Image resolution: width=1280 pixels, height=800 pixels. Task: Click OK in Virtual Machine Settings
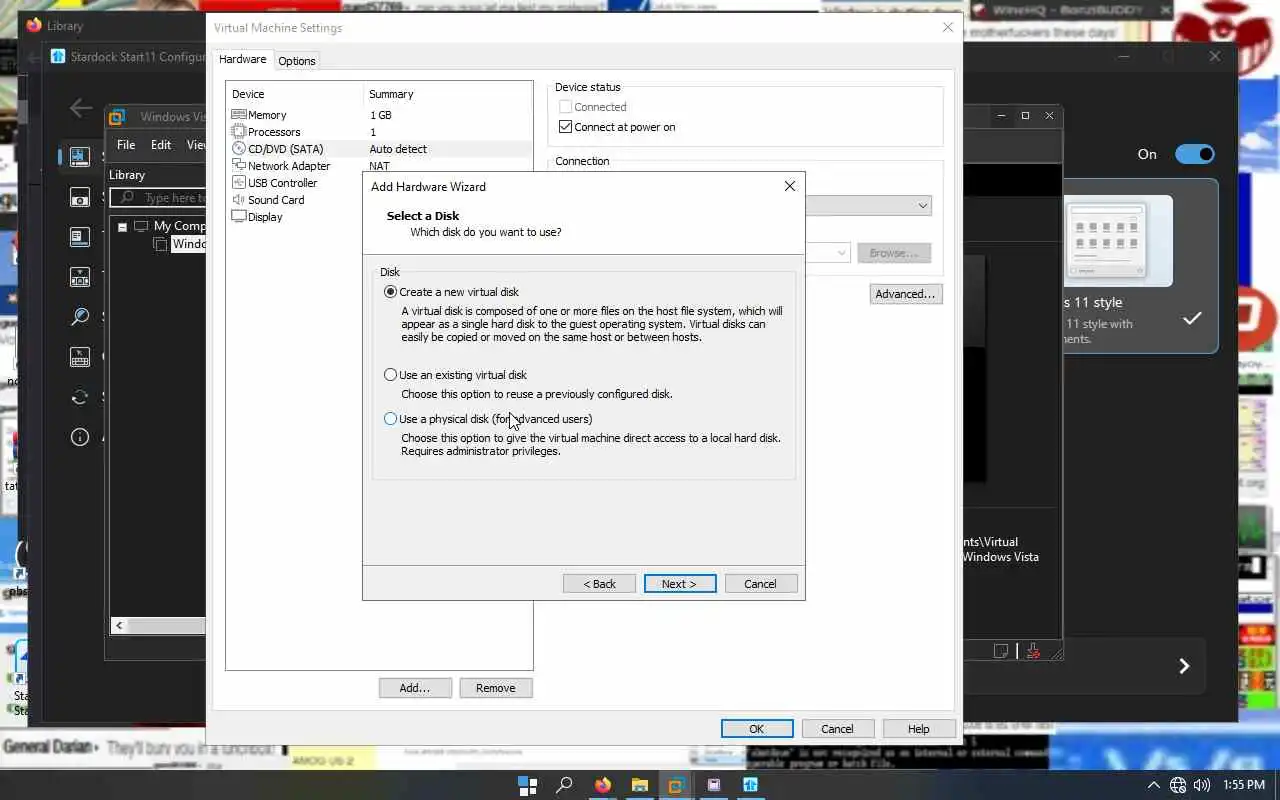click(x=757, y=729)
